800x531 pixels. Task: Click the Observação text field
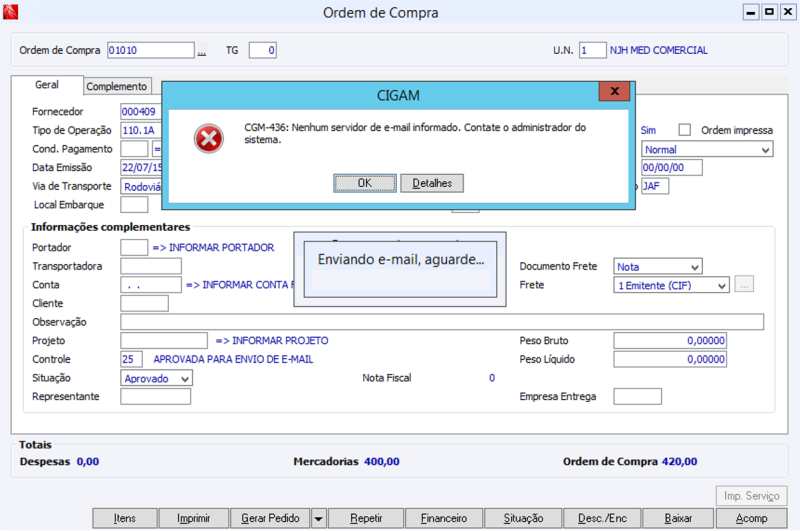[442, 322]
